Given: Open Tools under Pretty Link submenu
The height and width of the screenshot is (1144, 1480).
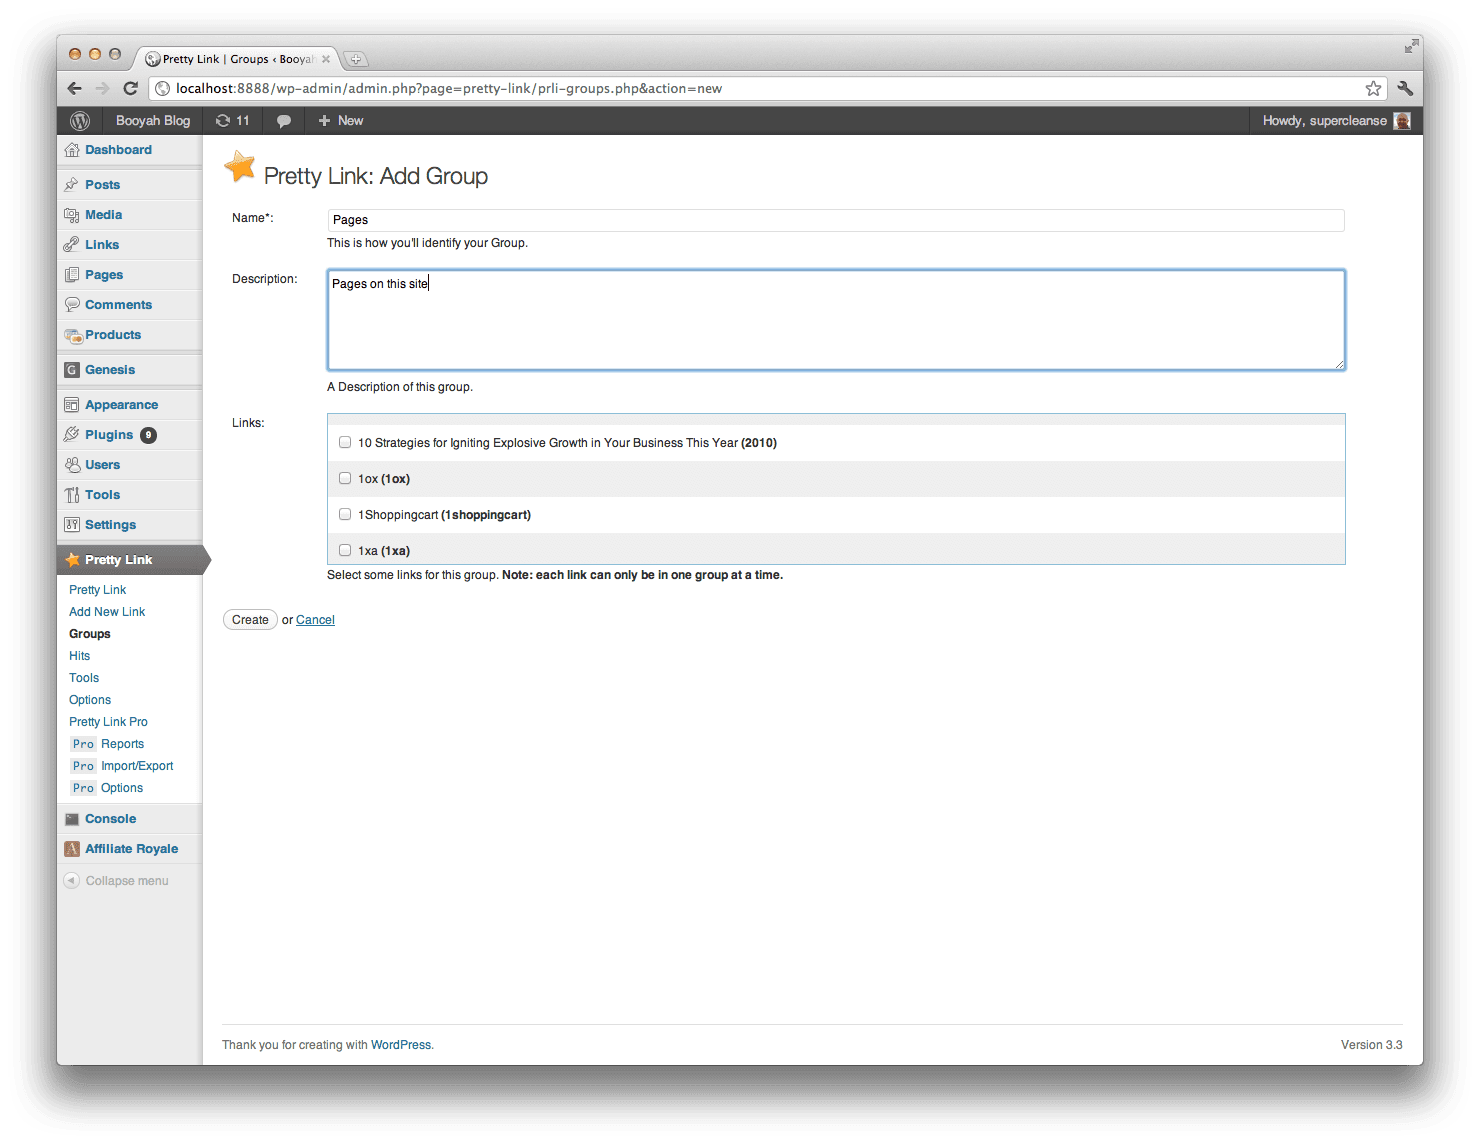Looking at the screenshot, I should click(84, 678).
